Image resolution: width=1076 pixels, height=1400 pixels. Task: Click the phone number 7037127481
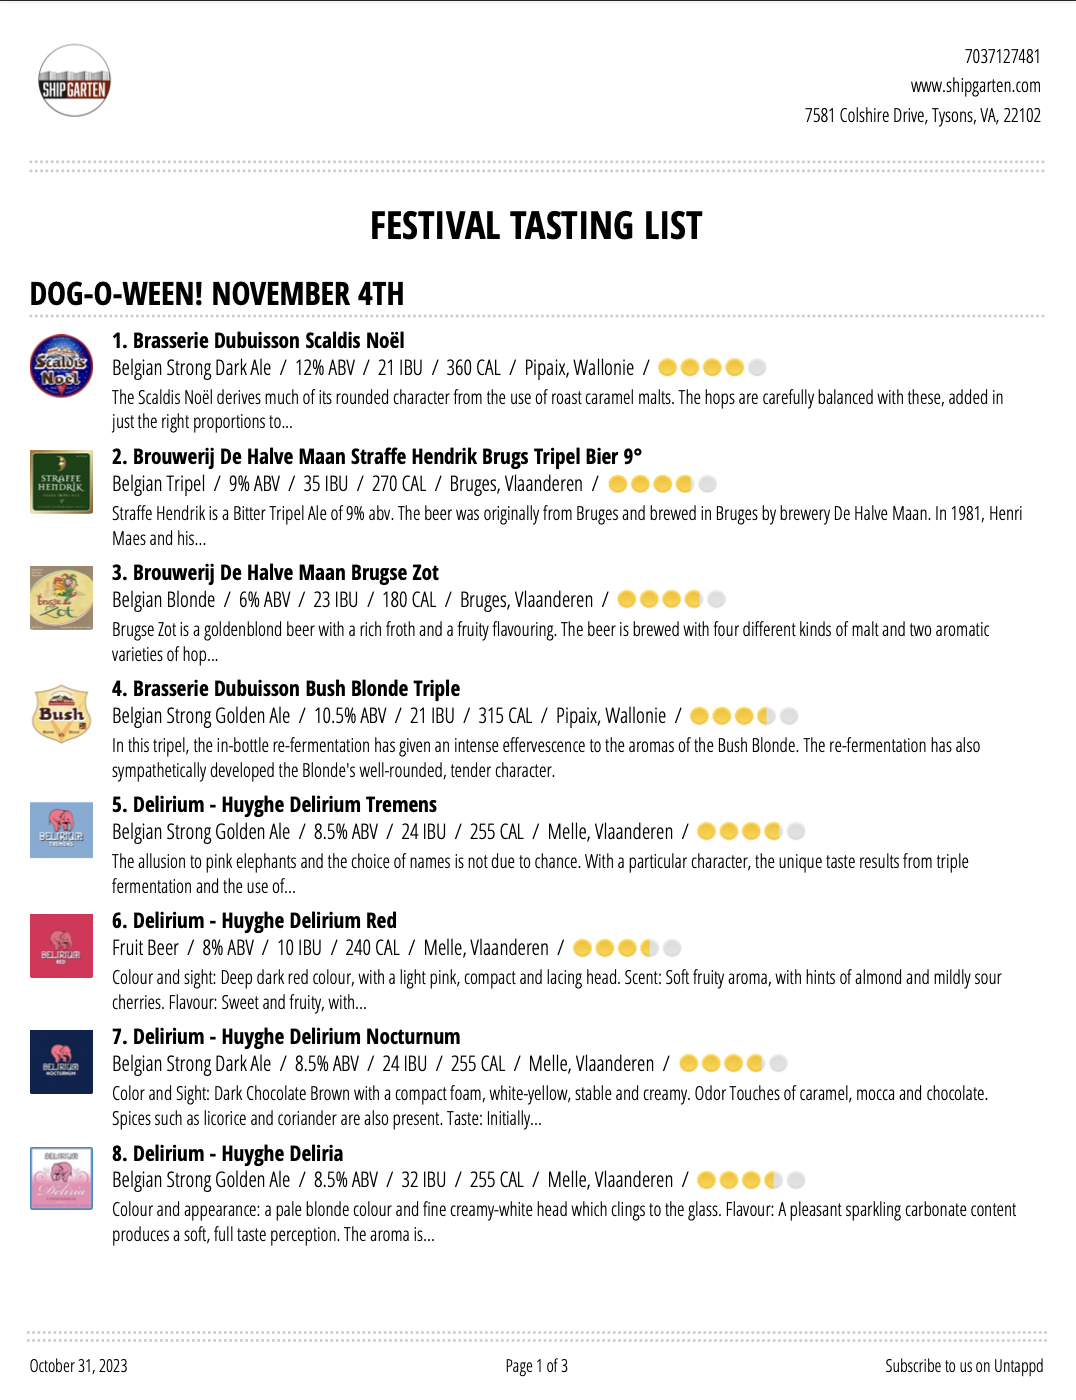tap(1002, 56)
